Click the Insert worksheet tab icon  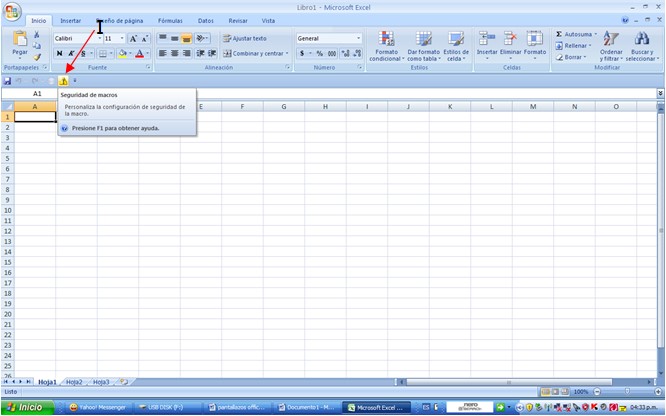coord(124,382)
